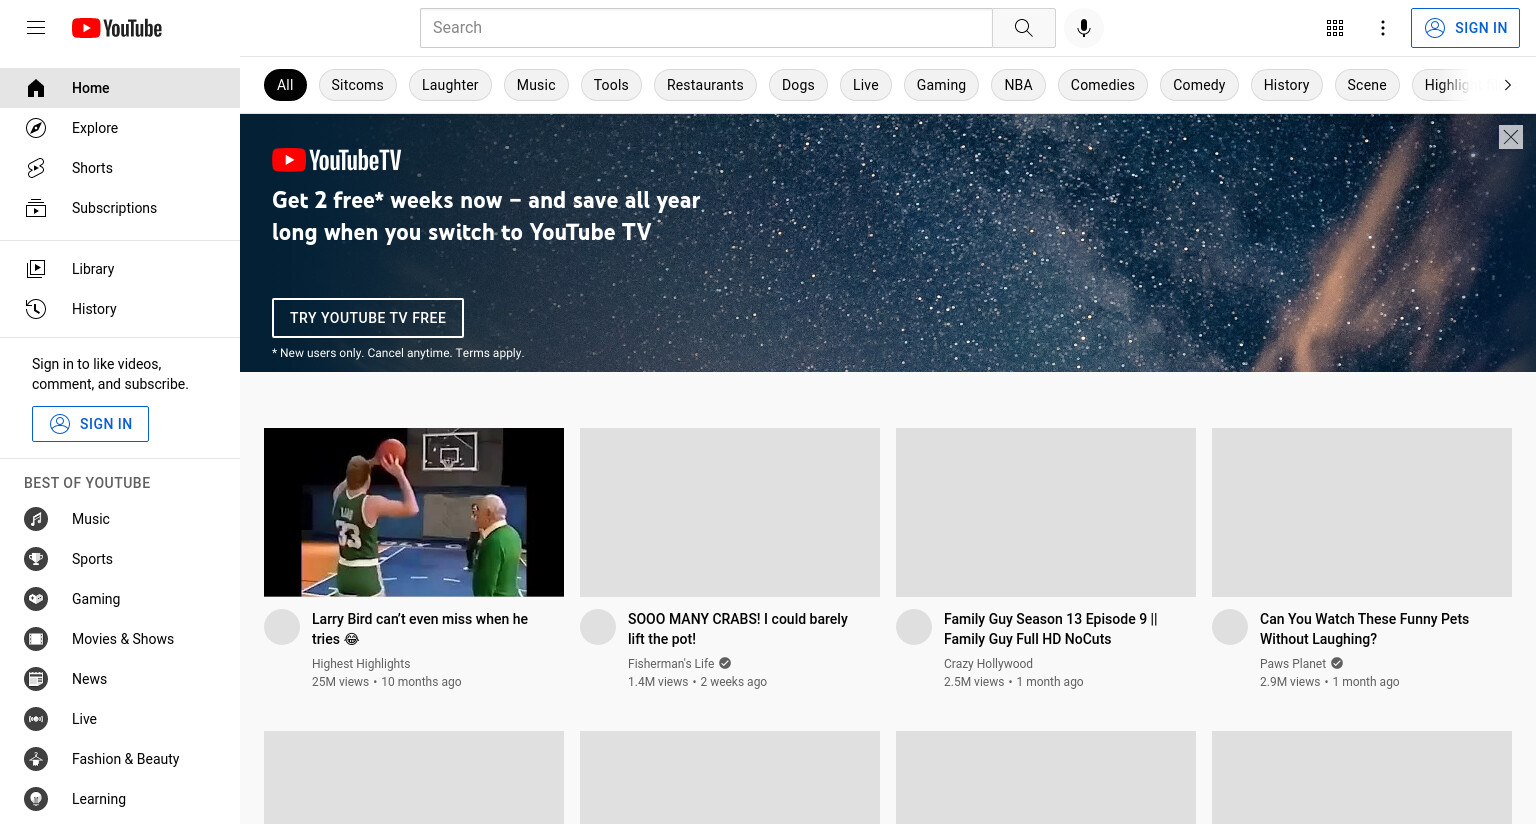Select the Music filter chip
The height and width of the screenshot is (824, 1536).
[536, 85]
